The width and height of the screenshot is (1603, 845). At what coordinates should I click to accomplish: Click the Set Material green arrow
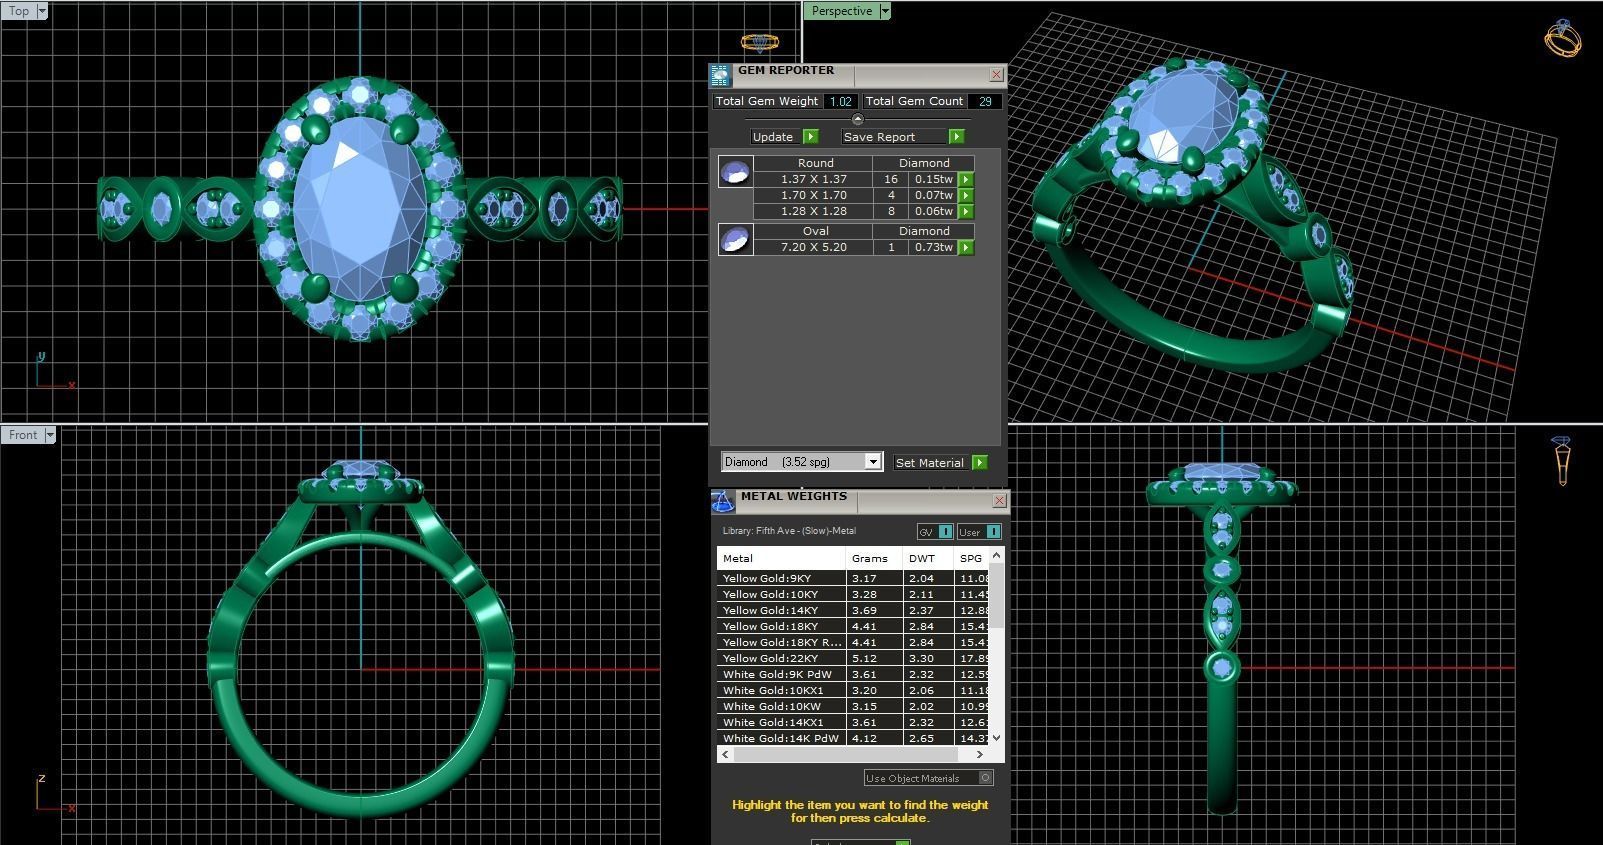point(980,462)
